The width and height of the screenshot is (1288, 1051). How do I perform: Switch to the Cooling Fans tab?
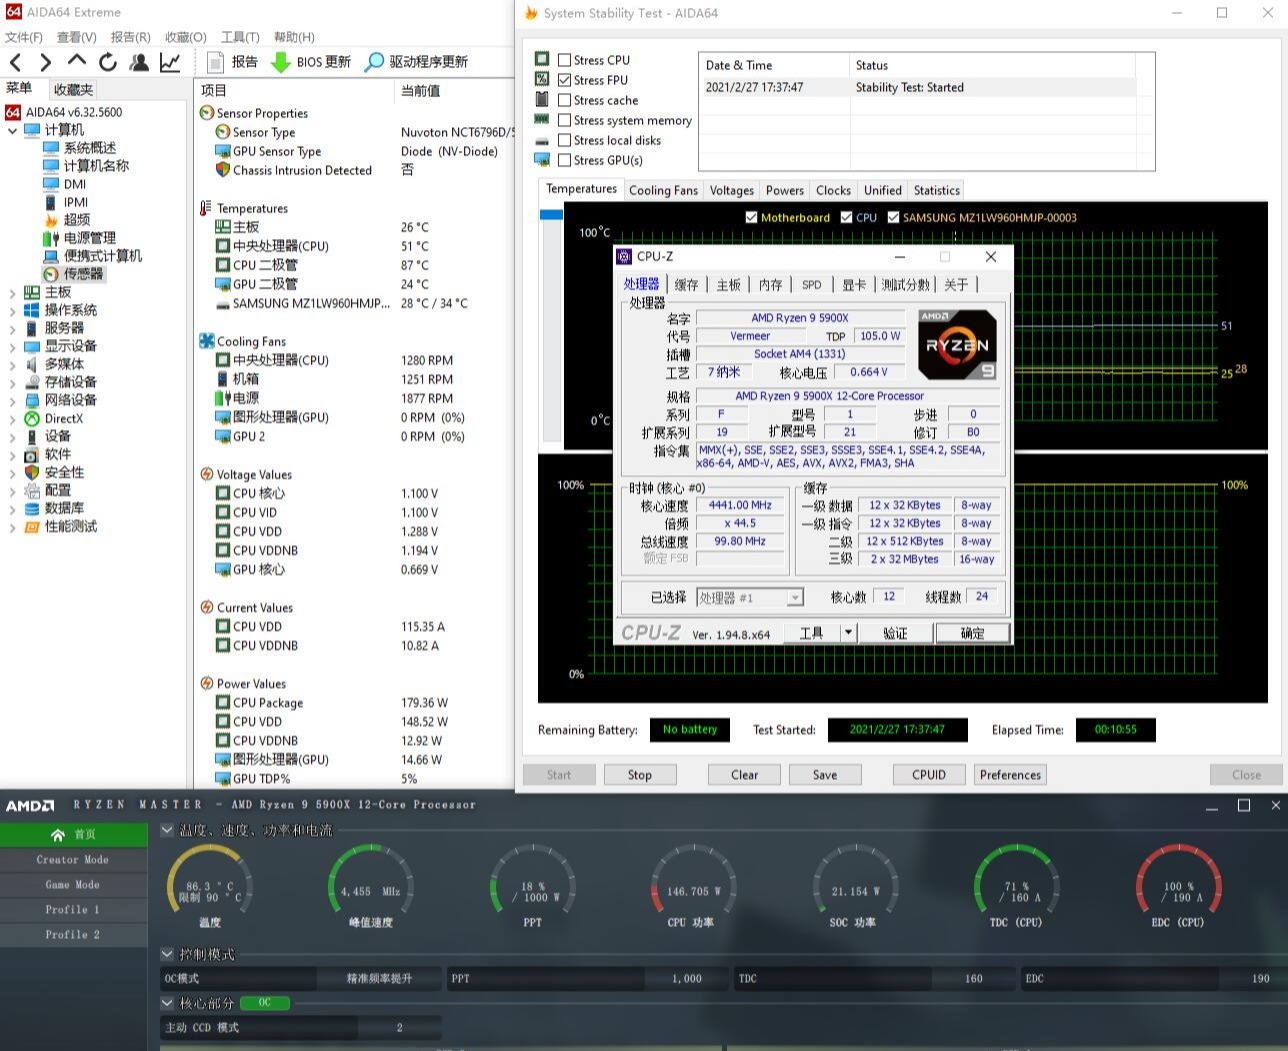point(663,190)
